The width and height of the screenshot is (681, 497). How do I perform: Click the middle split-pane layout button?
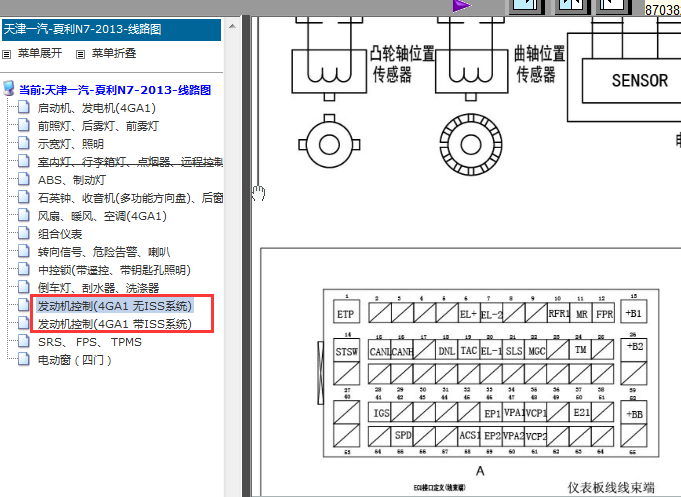[x=571, y=6]
